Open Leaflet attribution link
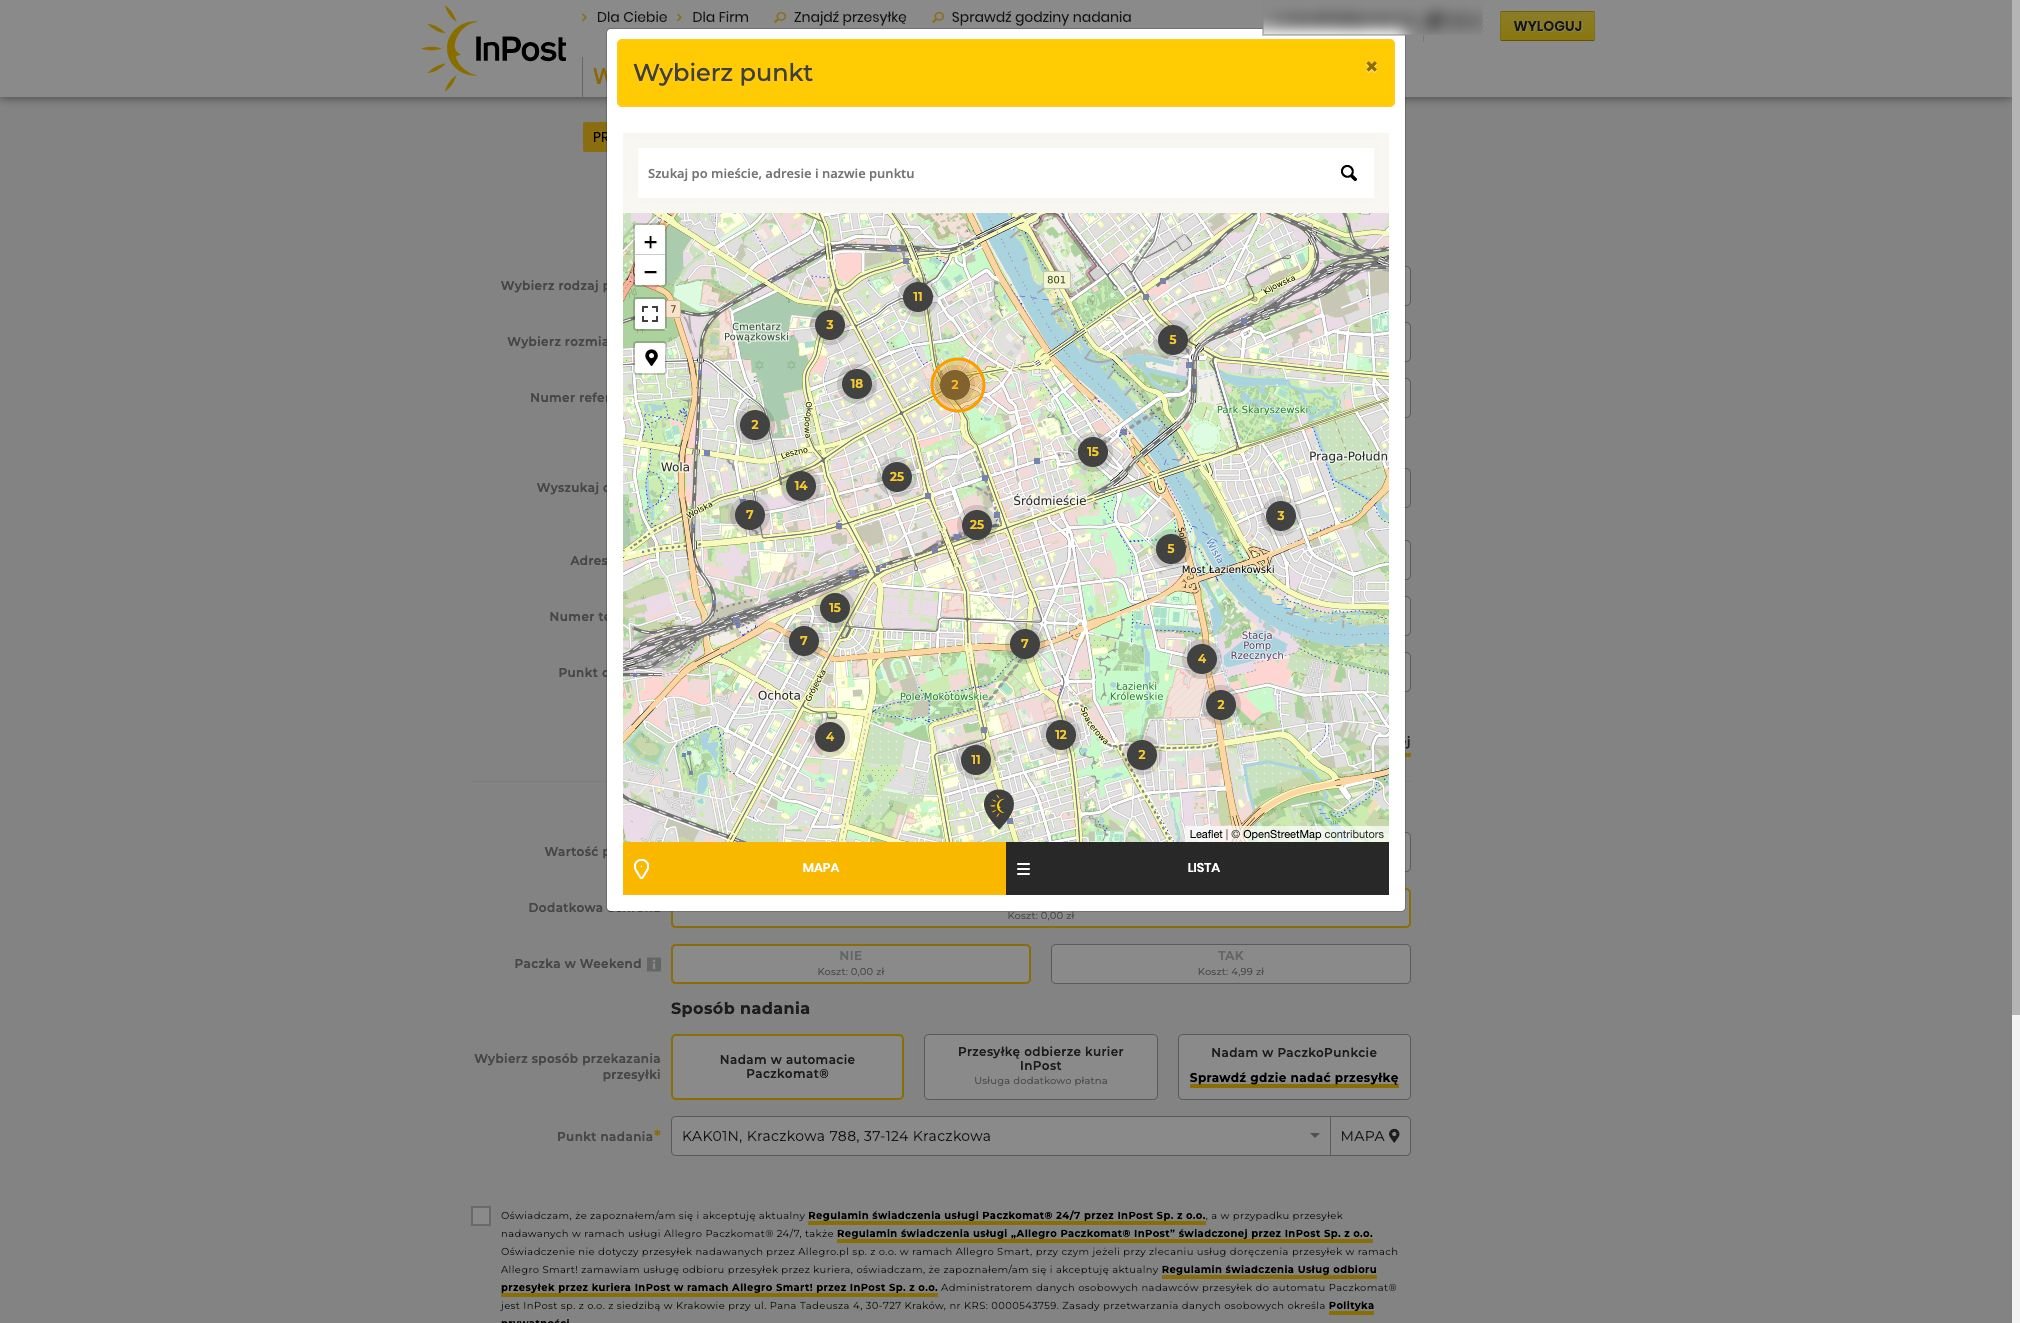2020x1323 pixels. (x=1206, y=834)
